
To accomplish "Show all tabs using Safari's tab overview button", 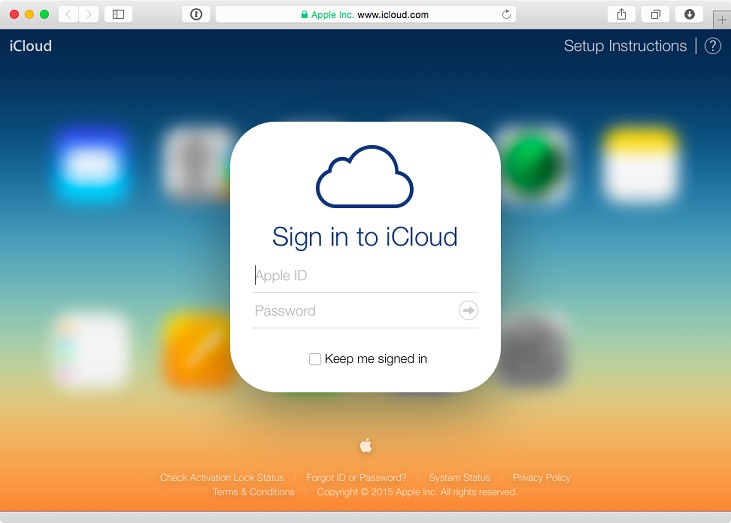I will click(x=655, y=14).
